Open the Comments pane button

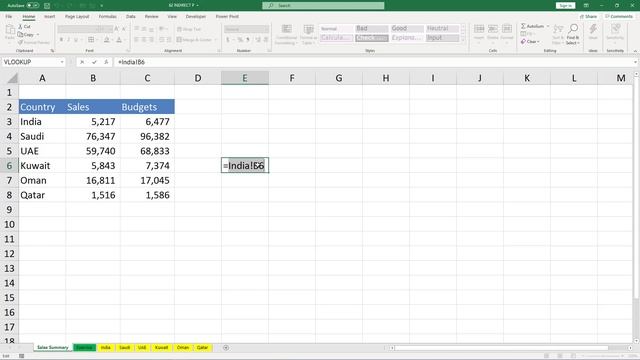coord(619,16)
